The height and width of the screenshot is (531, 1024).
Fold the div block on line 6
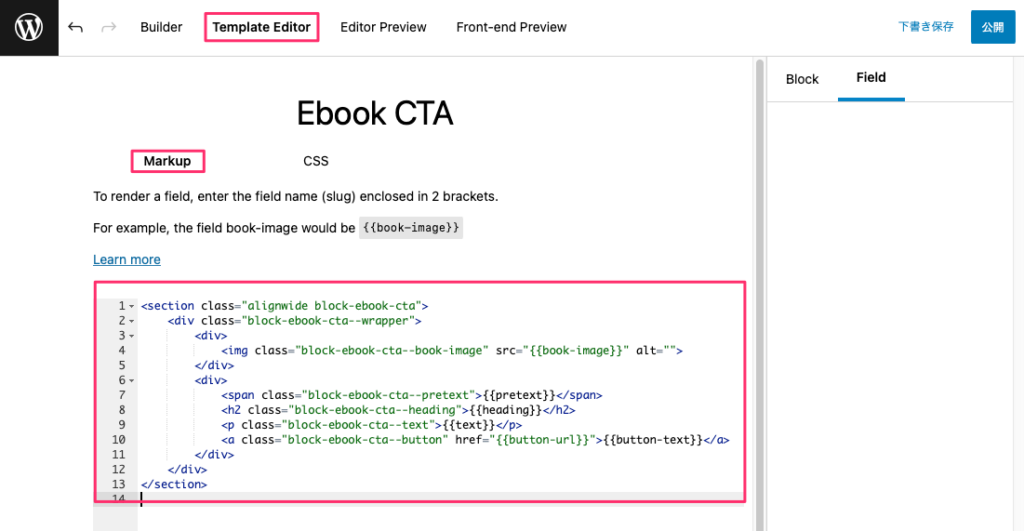(132, 381)
